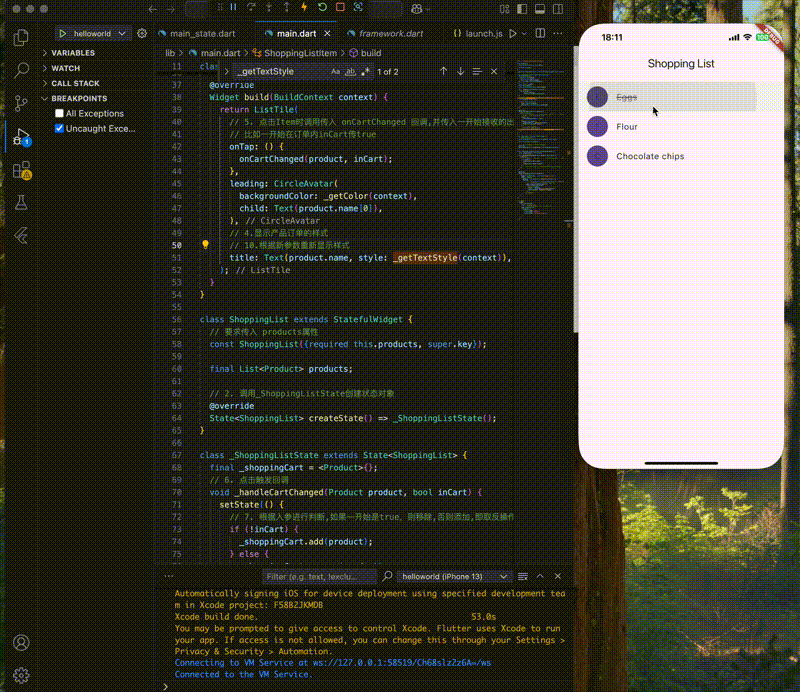Open the Run and Debug view
The image size is (800, 692).
pyautogui.click(x=21, y=137)
